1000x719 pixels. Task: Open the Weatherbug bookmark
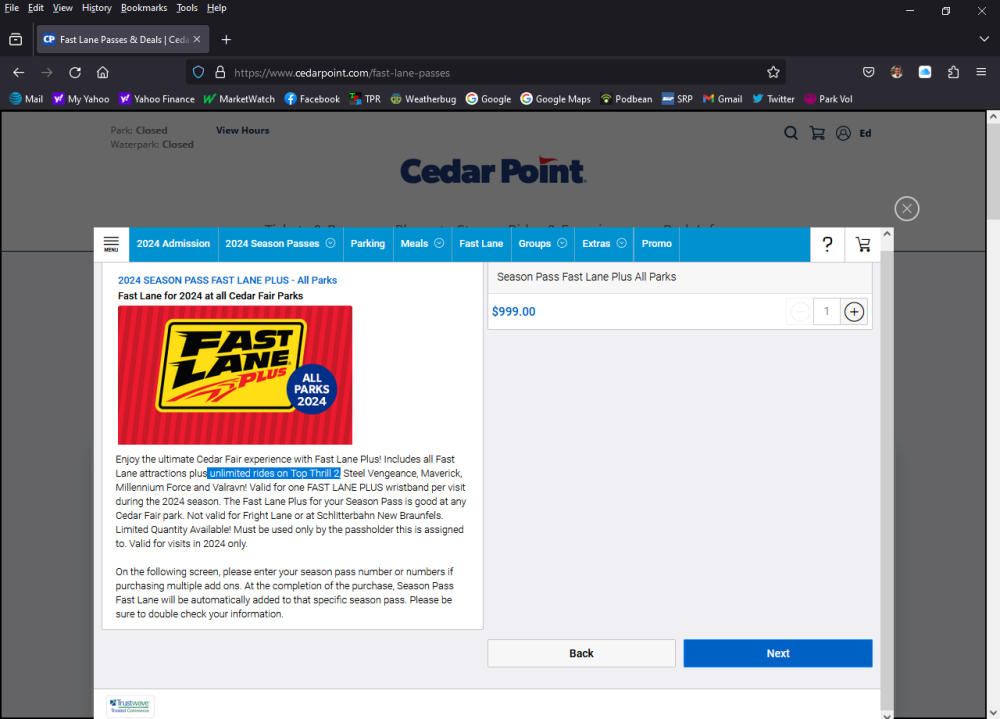(423, 99)
